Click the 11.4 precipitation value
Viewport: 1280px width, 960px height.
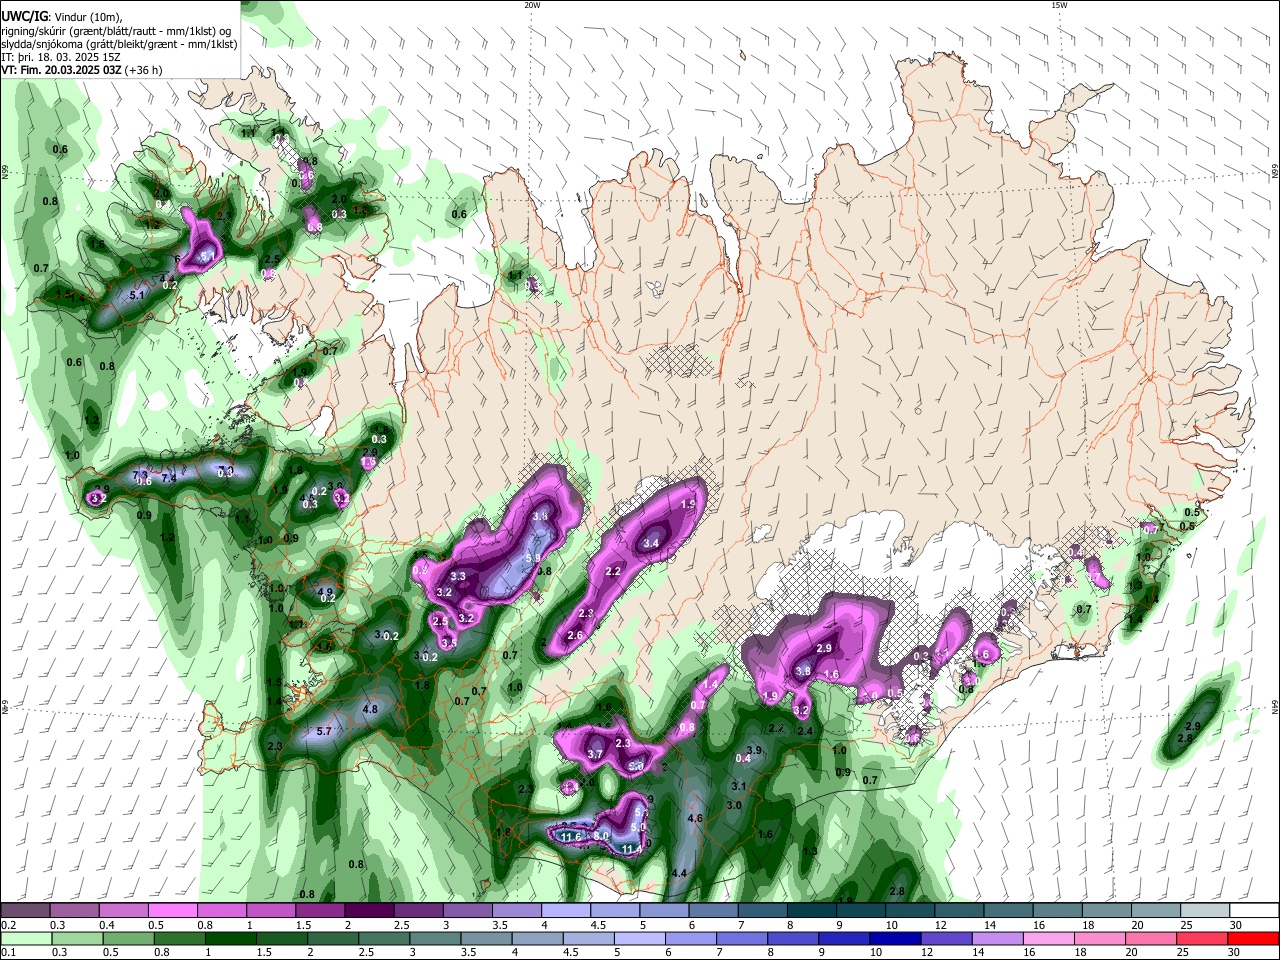pyautogui.click(x=632, y=849)
